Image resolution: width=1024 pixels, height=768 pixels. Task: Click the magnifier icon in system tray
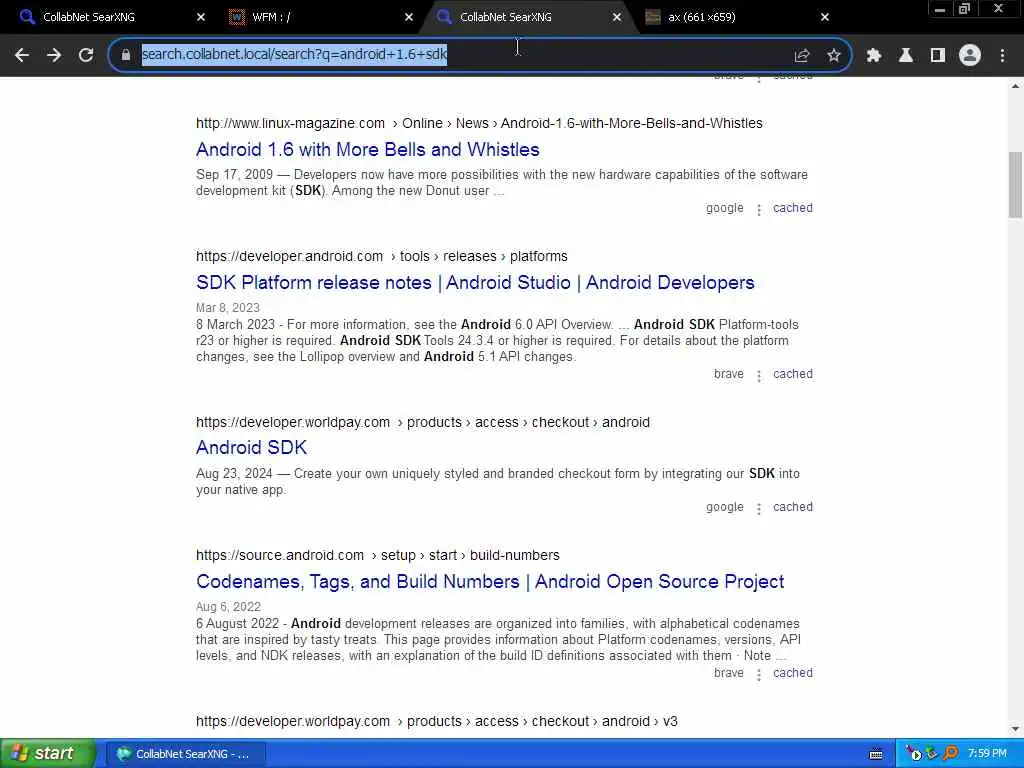click(950, 754)
